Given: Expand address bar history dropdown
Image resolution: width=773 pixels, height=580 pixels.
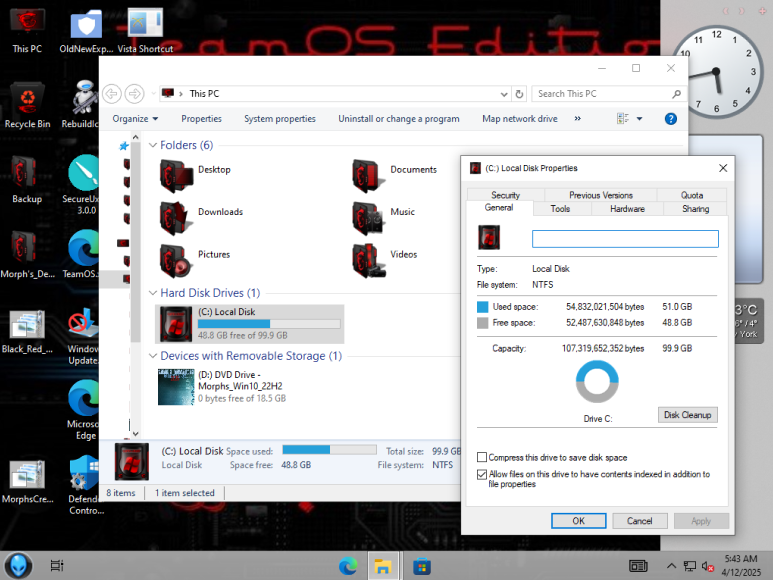Looking at the screenshot, I should pyautogui.click(x=504, y=94).
